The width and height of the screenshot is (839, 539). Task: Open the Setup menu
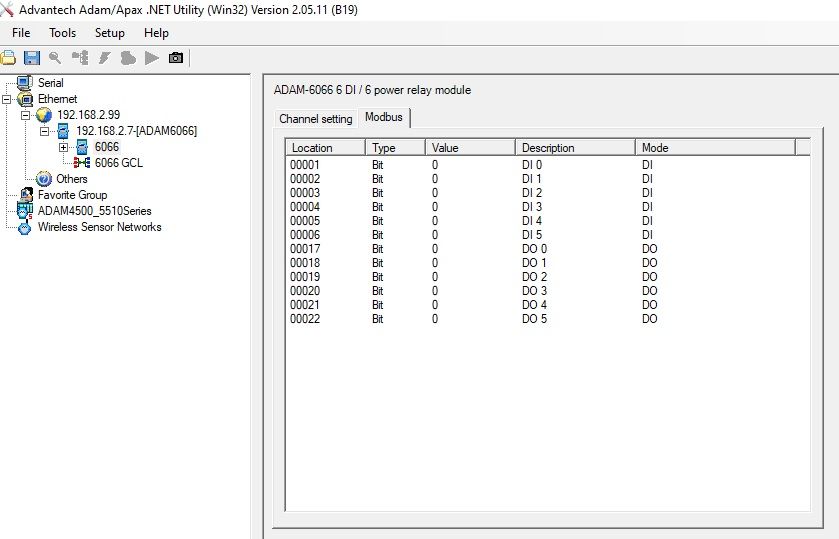110,33
